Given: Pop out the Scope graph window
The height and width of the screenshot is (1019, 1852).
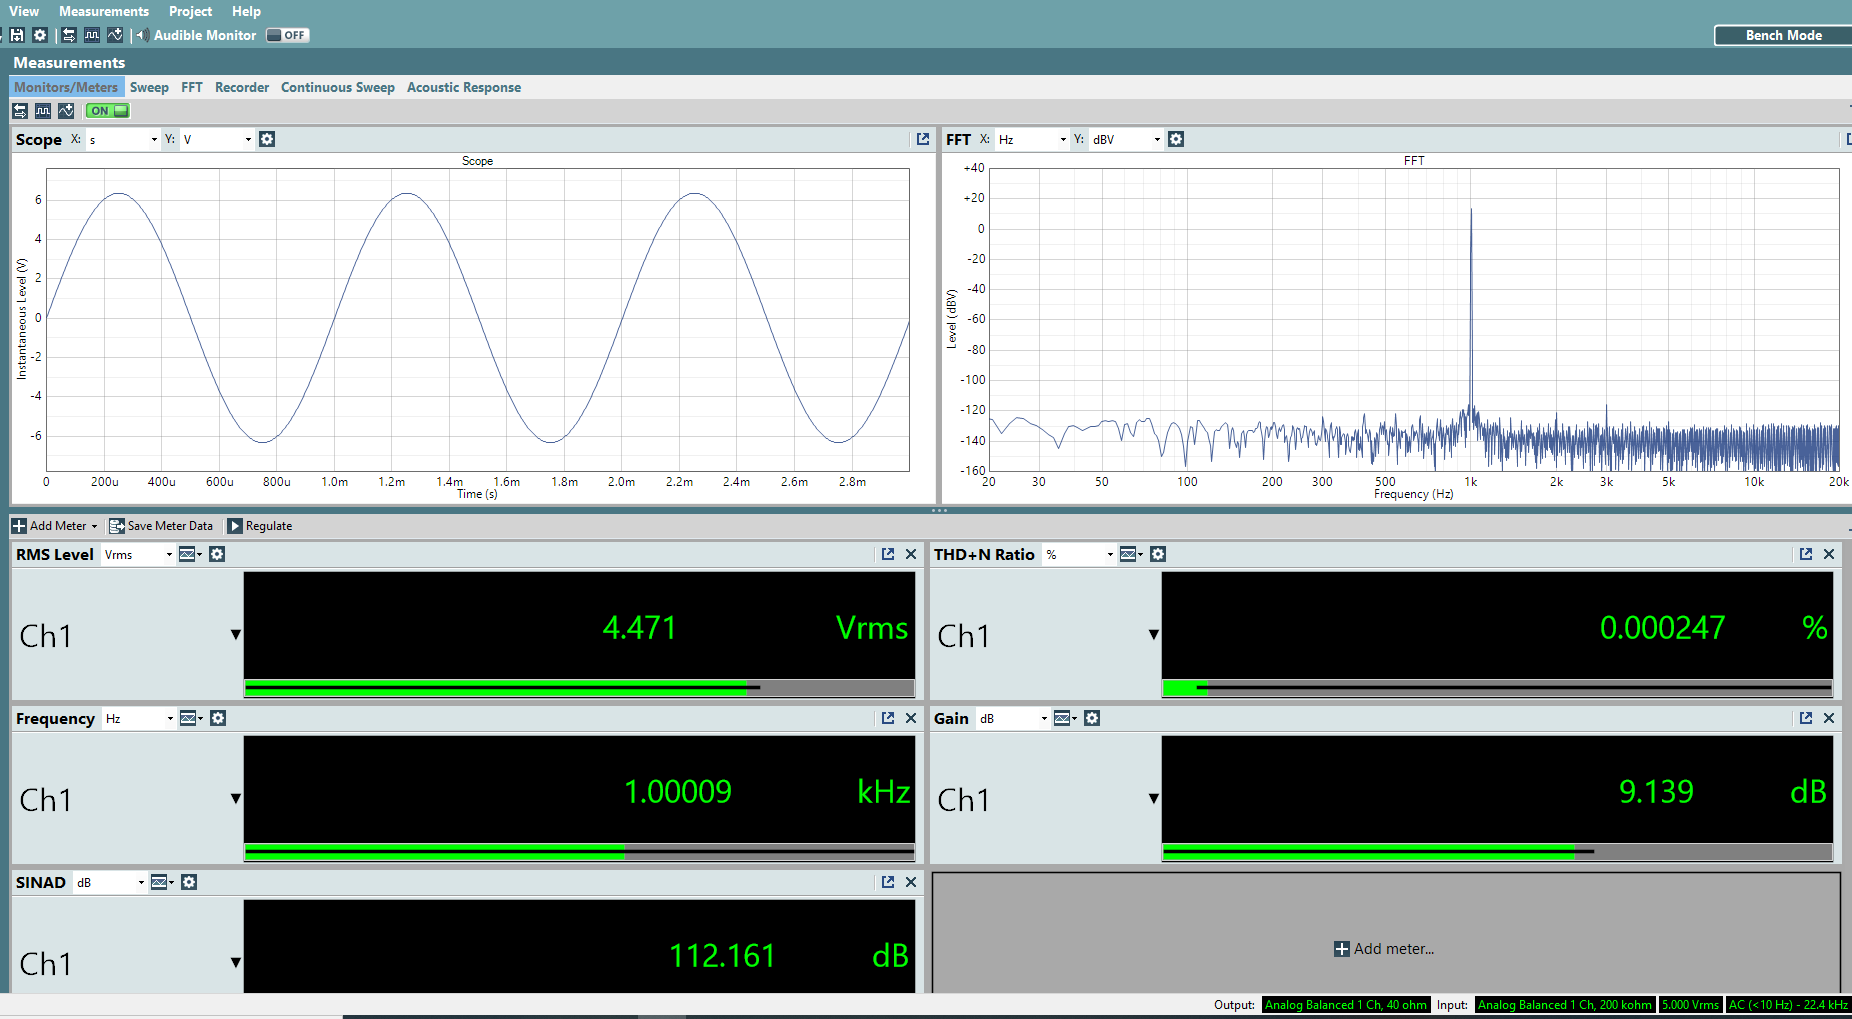Looking at the screenshot, I should click(923, 139).
